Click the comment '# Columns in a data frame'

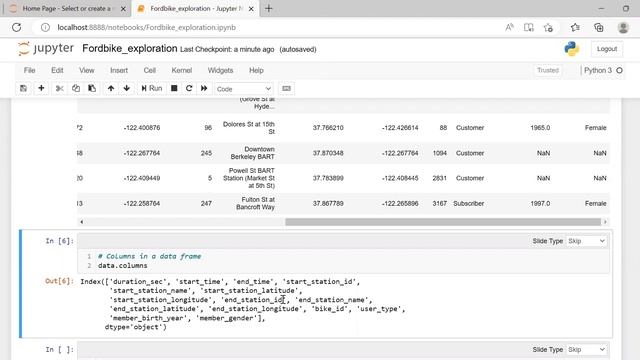click(149, 256)
